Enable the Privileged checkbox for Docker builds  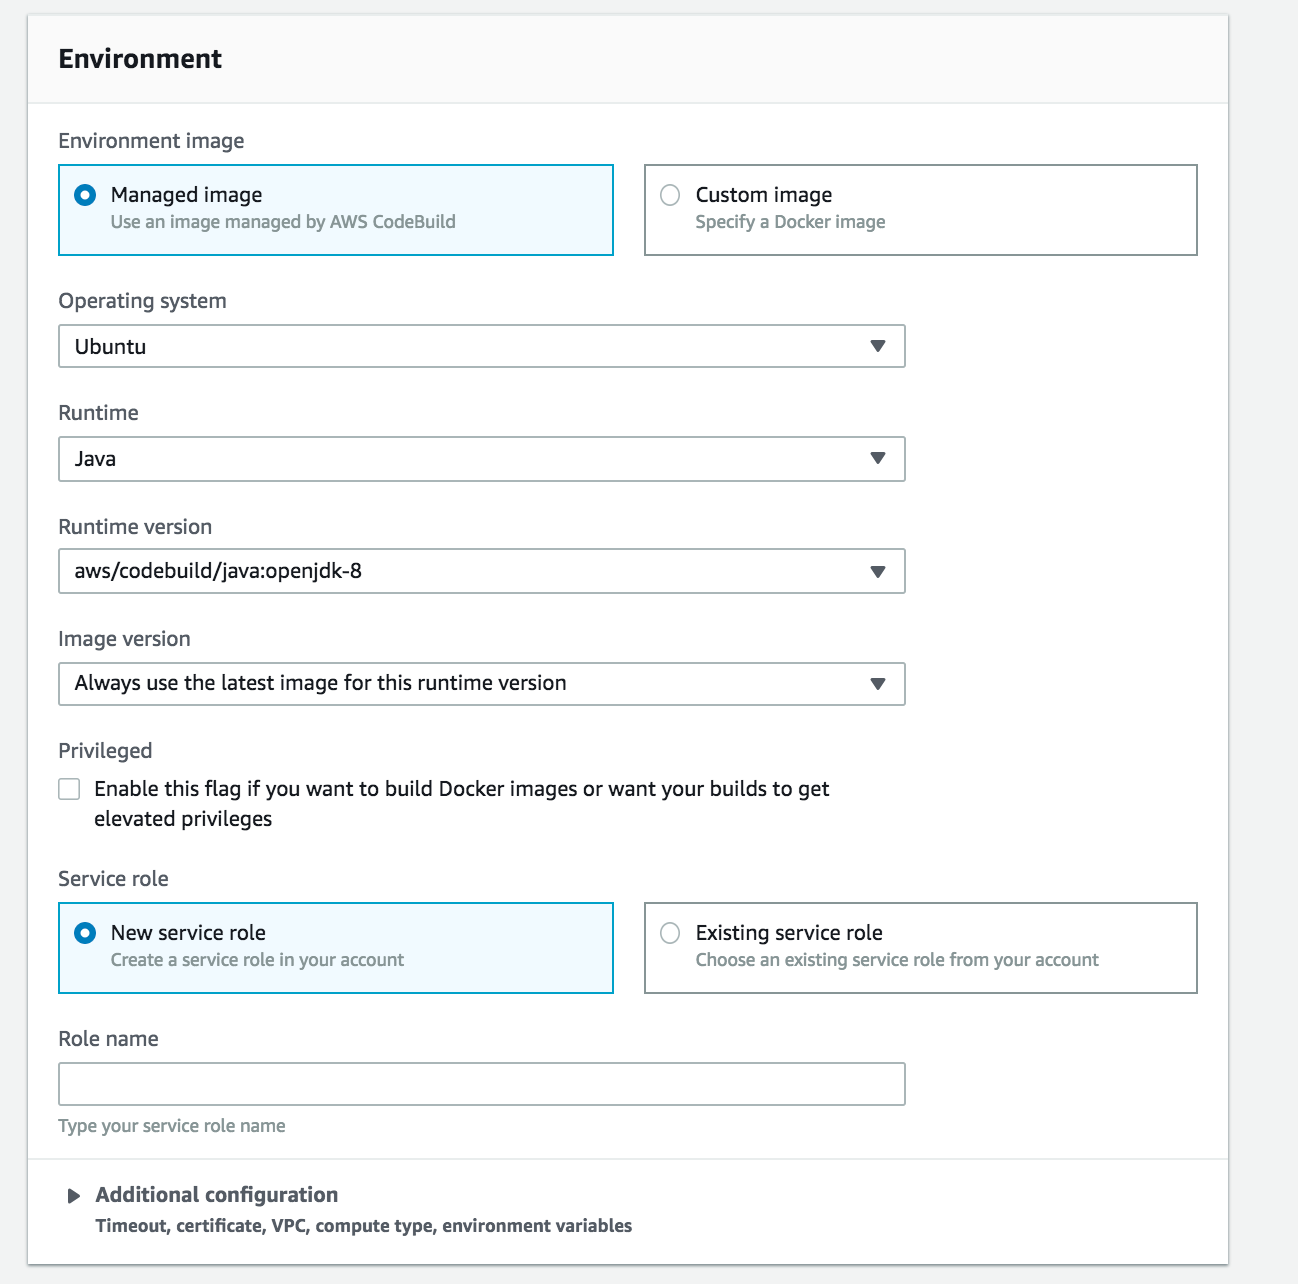pyautogui.click(x=69, y=789)
